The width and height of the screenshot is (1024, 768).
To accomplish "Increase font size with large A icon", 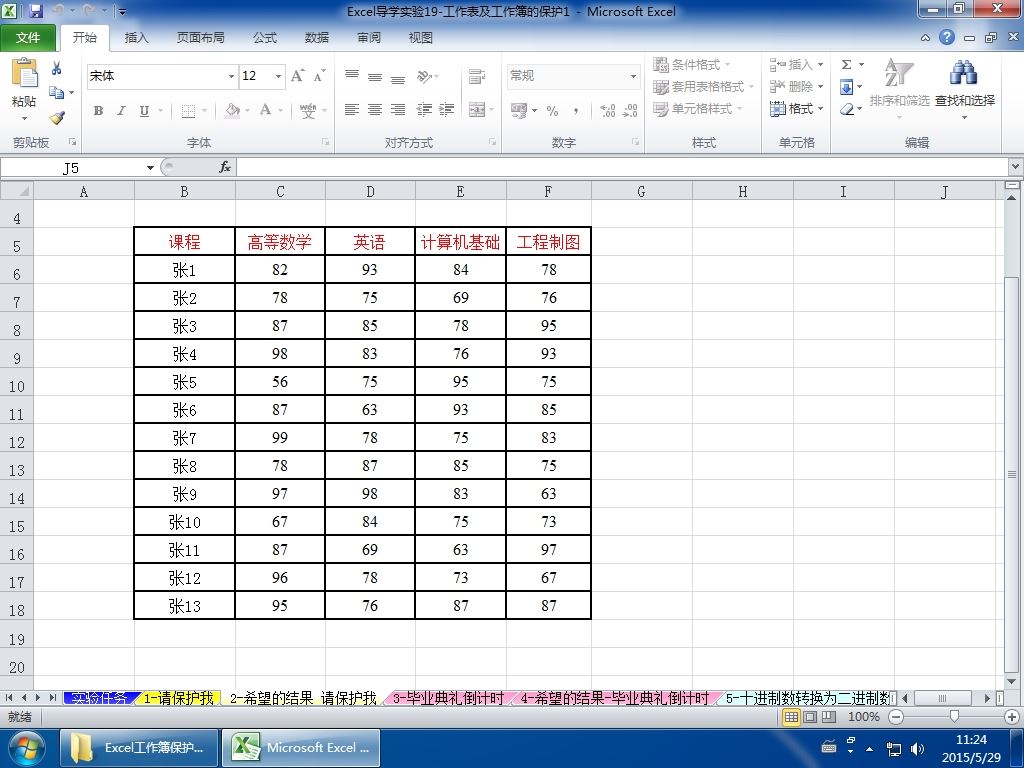I will point(297,76).
